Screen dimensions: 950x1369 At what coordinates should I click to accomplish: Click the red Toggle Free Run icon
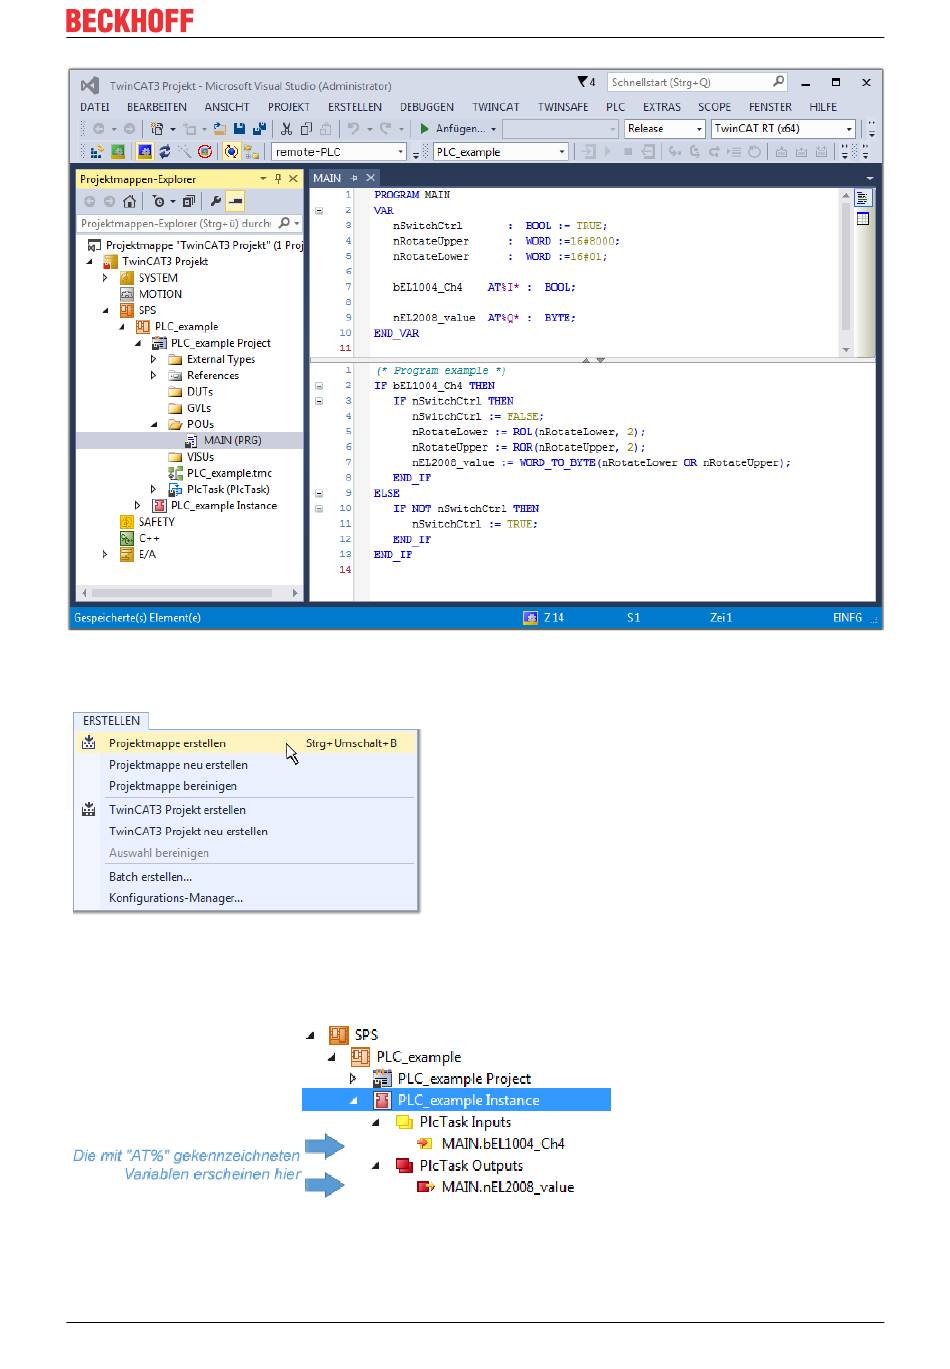coord(205,152)
